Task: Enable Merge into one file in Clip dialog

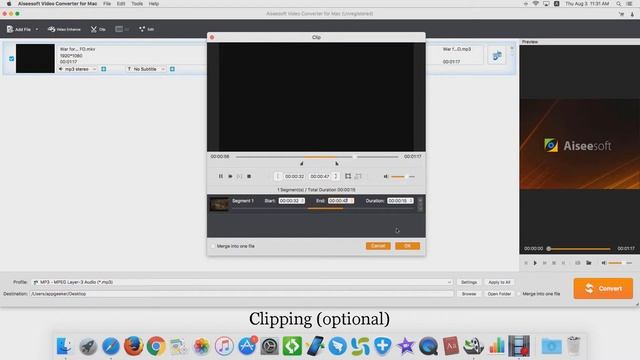Action: click(x=213, y=246)
